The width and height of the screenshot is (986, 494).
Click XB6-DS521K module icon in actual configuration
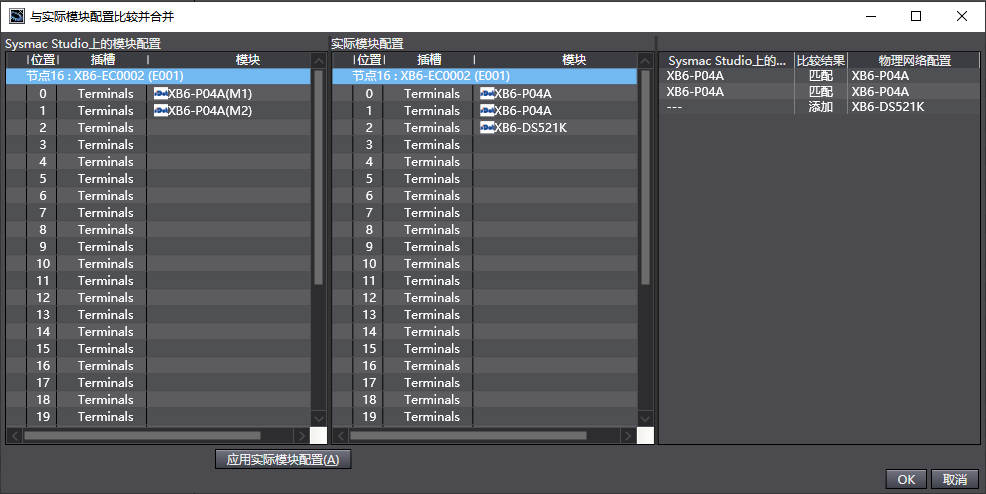[x=487, y=128]
